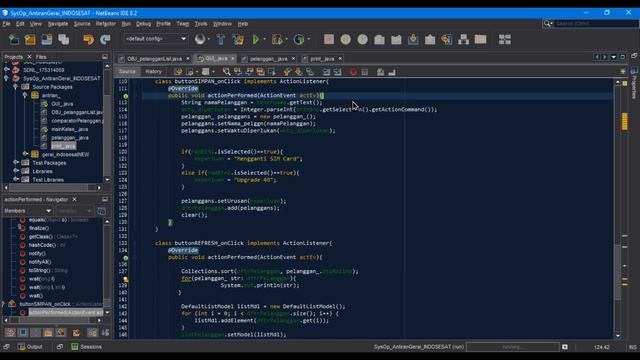Click the Debug Project toolbar icon
This screenshot has height=360, width=640.
(277, 39)
